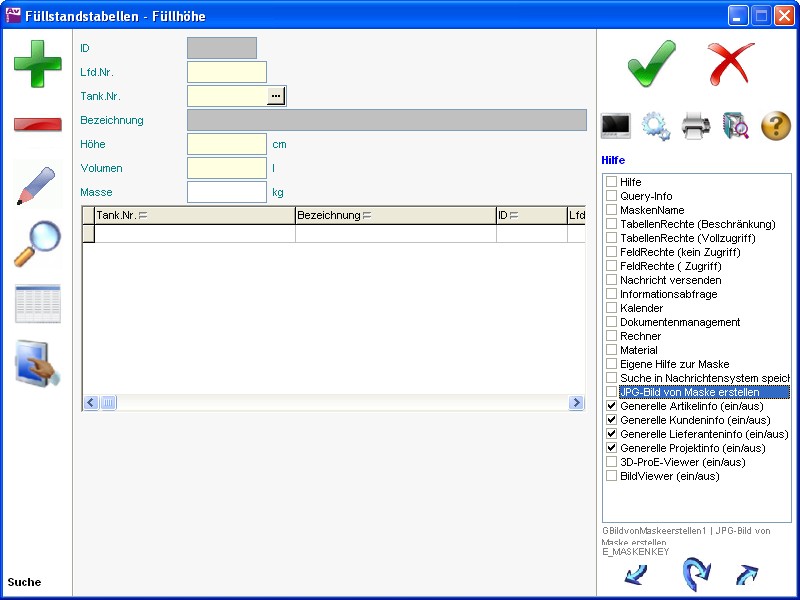The image size is (800, 600).
Task: Cancel with the red X icon
Action: click(731, 64)
